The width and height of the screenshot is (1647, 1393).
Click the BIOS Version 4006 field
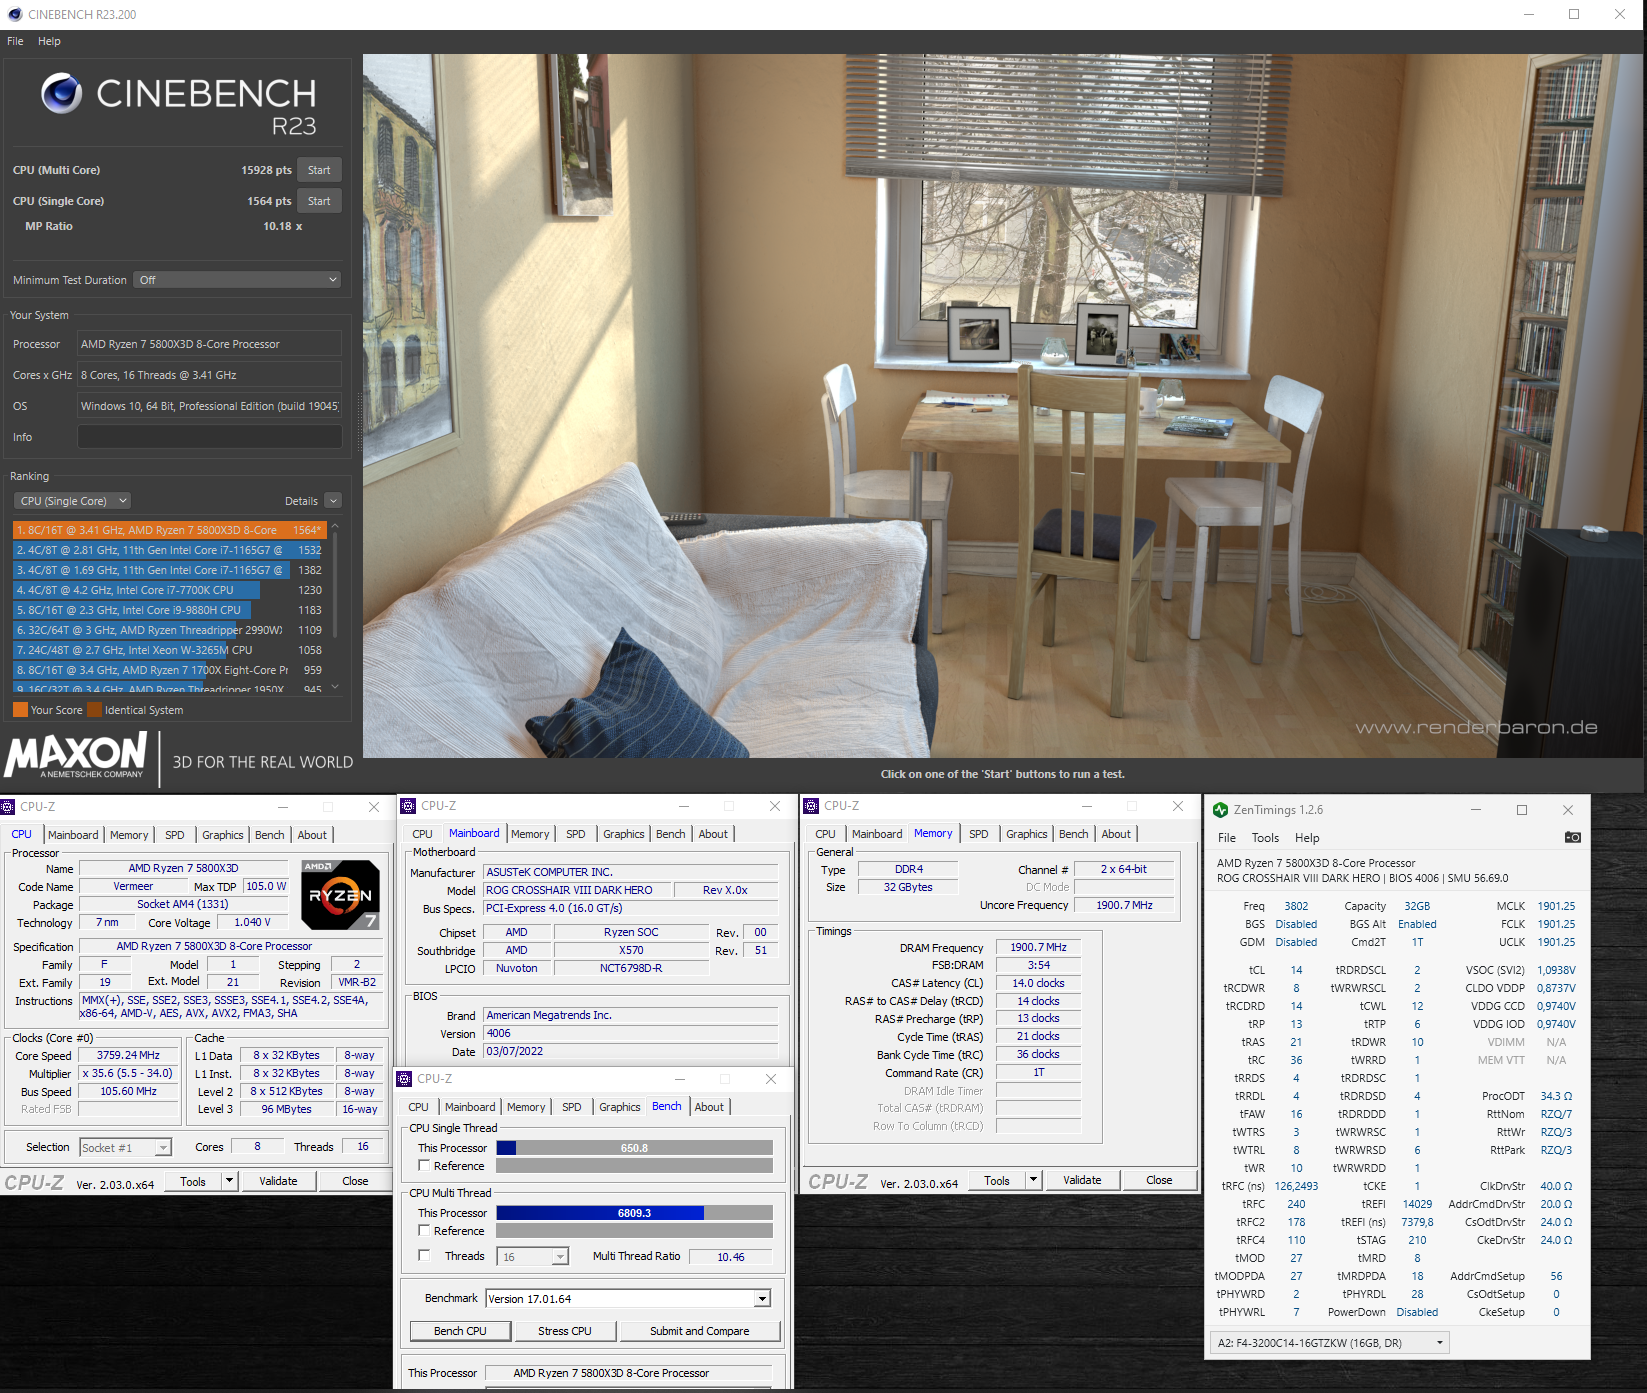pos(630,1033)
